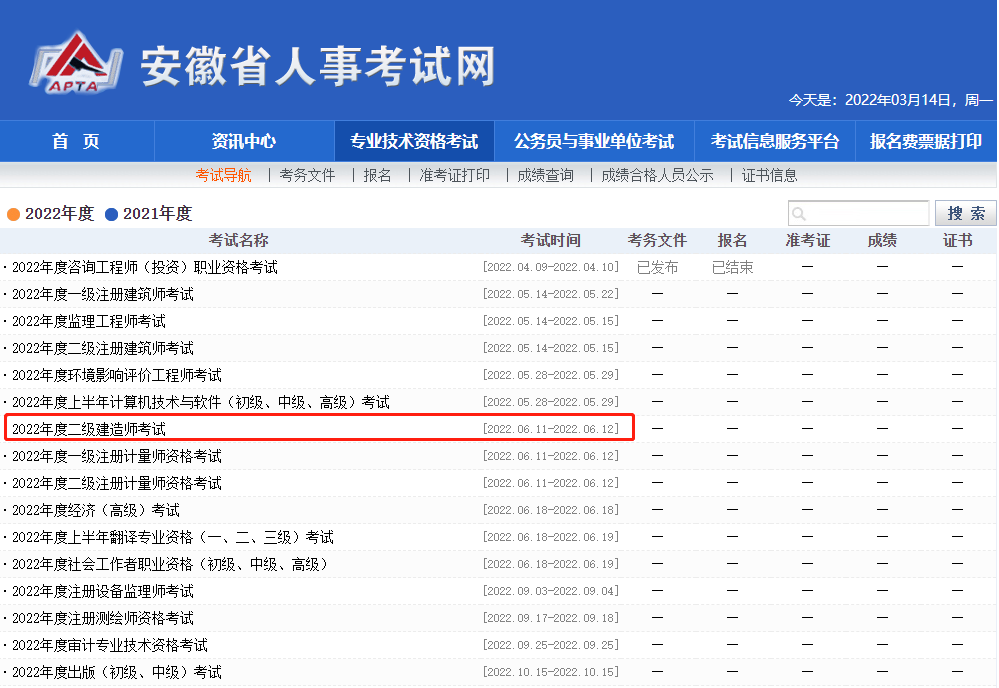
Task: Open the 首页 menu item
Action: pos(78,140)
